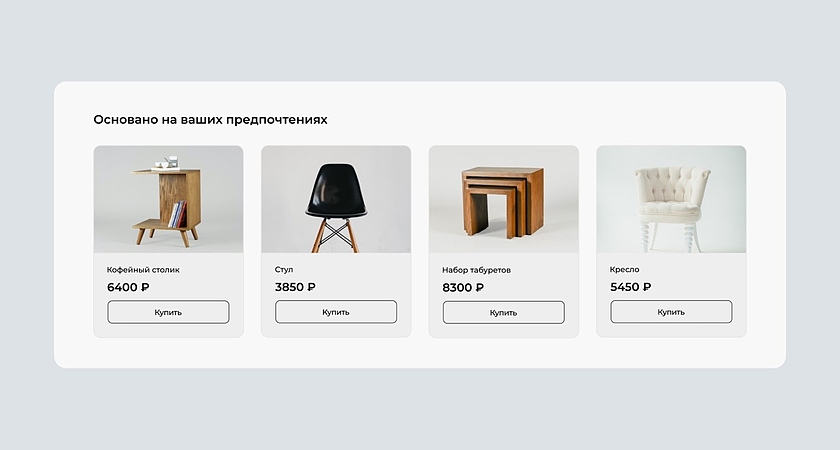The height and width of the screenshot is (450, 840).
Task: Select the 3850 ₽ price label
Action: pyautogui.click(x=295, y=287)
